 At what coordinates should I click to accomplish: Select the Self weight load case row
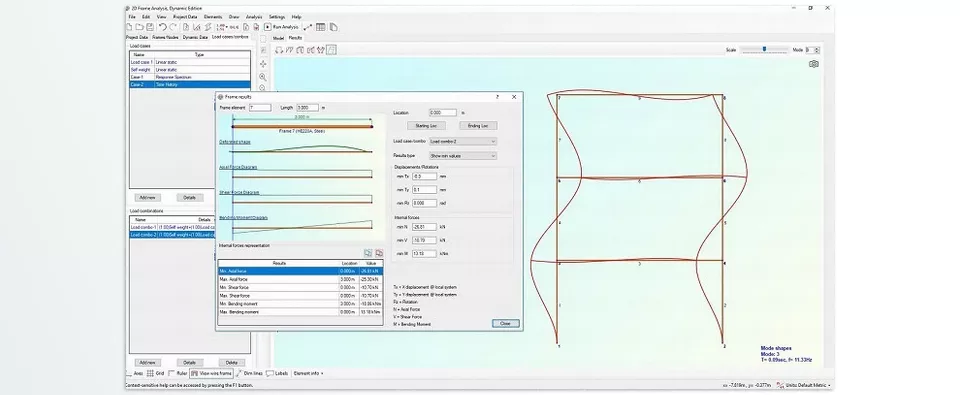190,70
